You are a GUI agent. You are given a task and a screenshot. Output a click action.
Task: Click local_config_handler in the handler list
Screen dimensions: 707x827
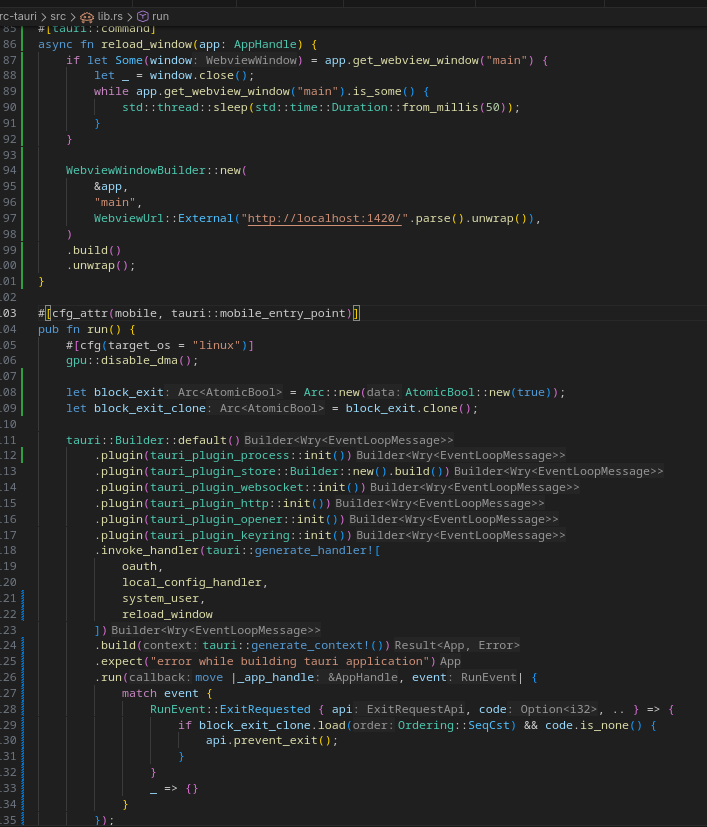[x=194, y=582]
